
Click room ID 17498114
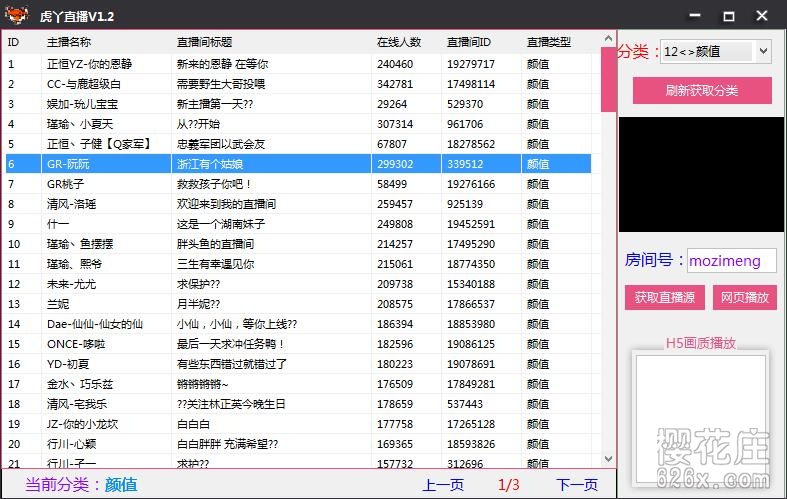471,84
